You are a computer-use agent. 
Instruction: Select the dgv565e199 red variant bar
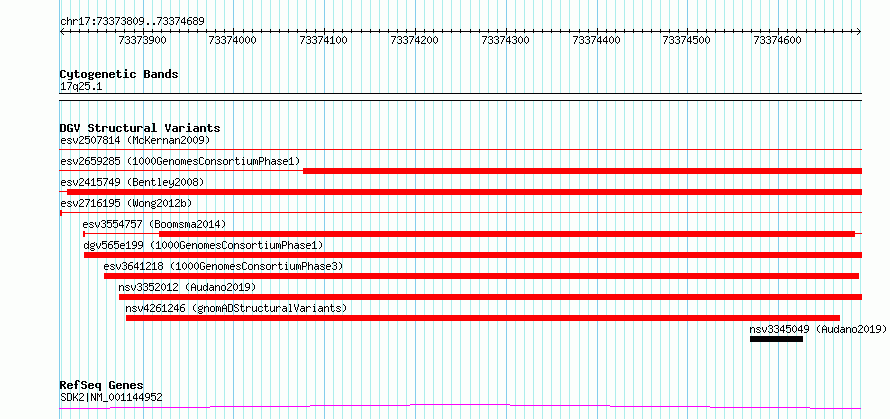(x=473, y=255)
